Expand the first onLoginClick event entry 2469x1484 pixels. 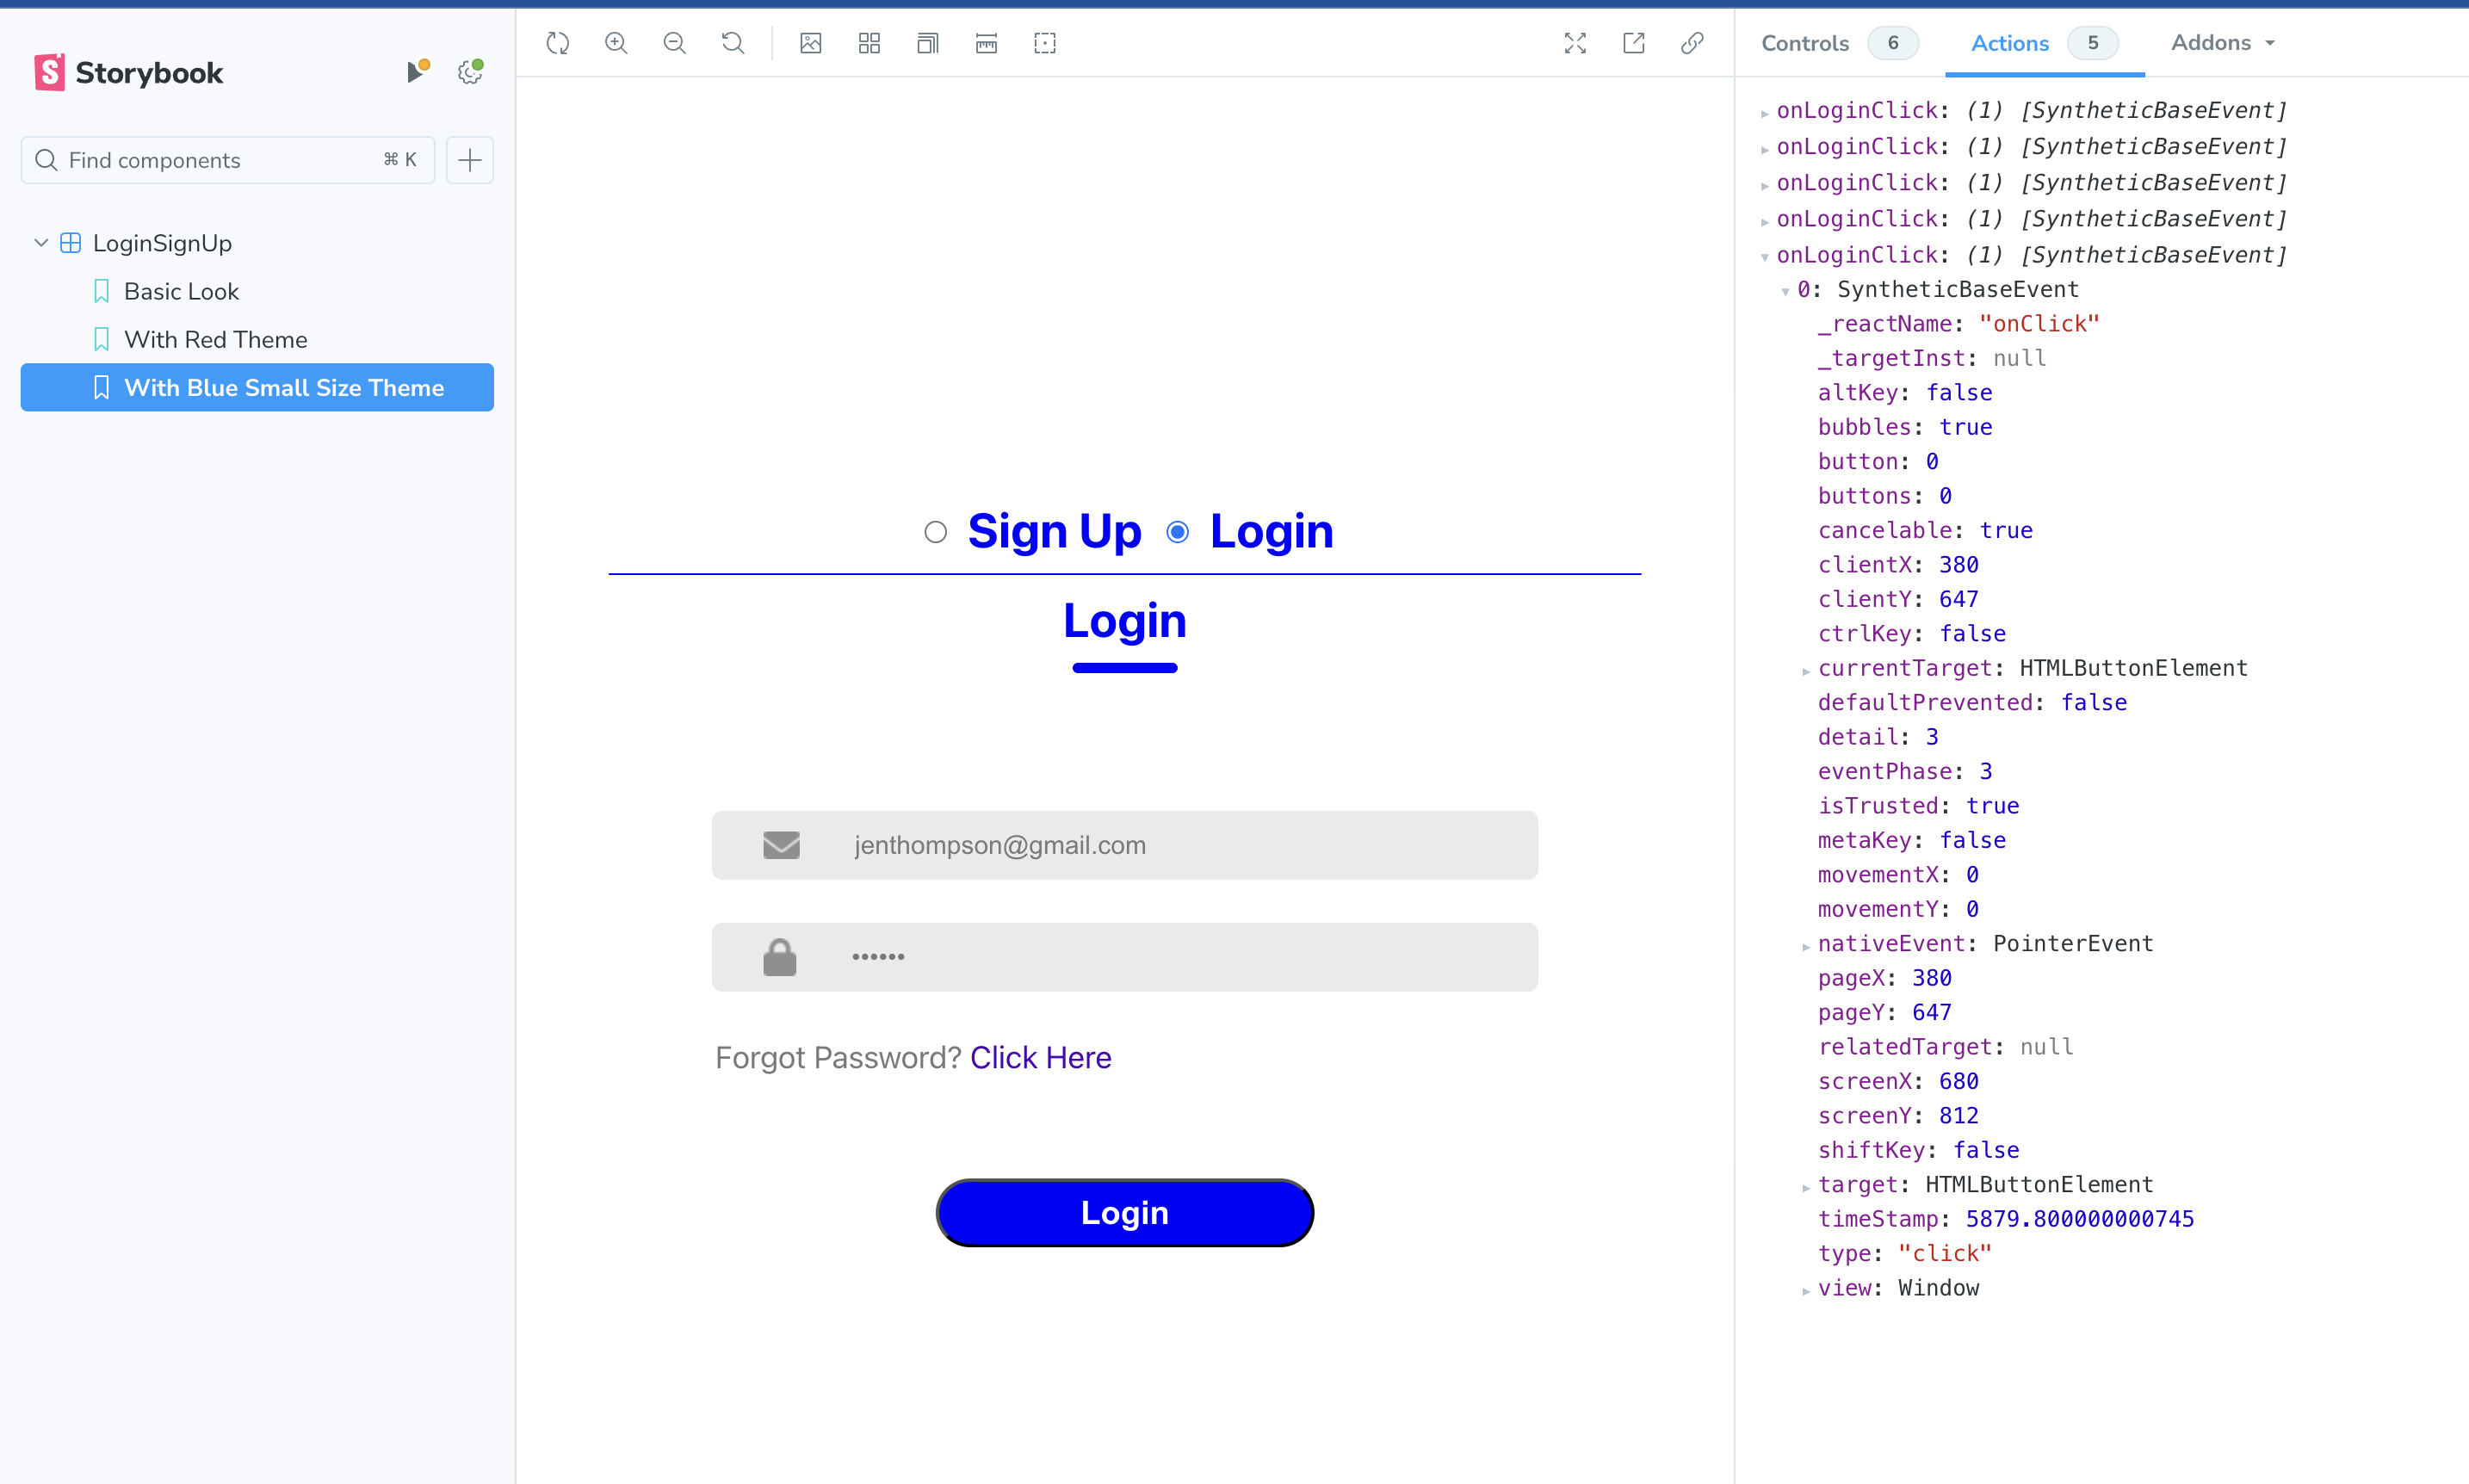pos(1765,110)
